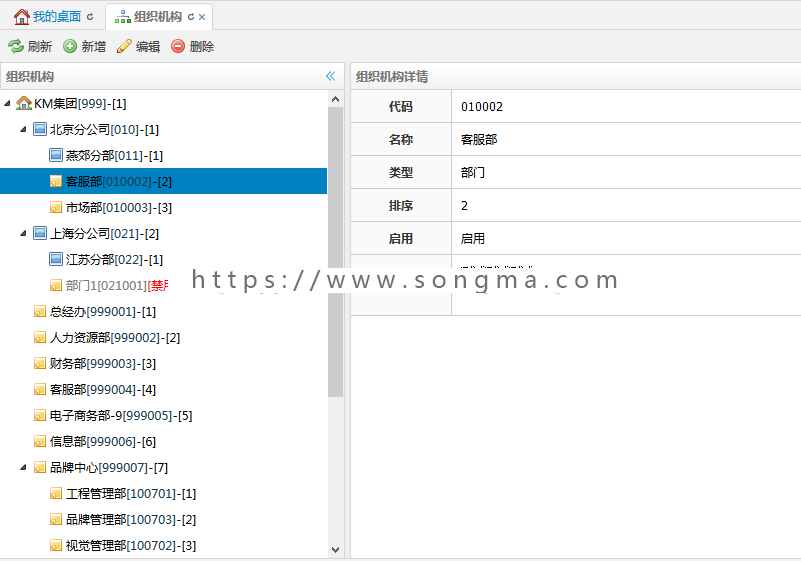The height and width of the screenshot is (561, 801).
Task: Click the home icon of 我的桌面 tab
Action: (x=21, y=17)
